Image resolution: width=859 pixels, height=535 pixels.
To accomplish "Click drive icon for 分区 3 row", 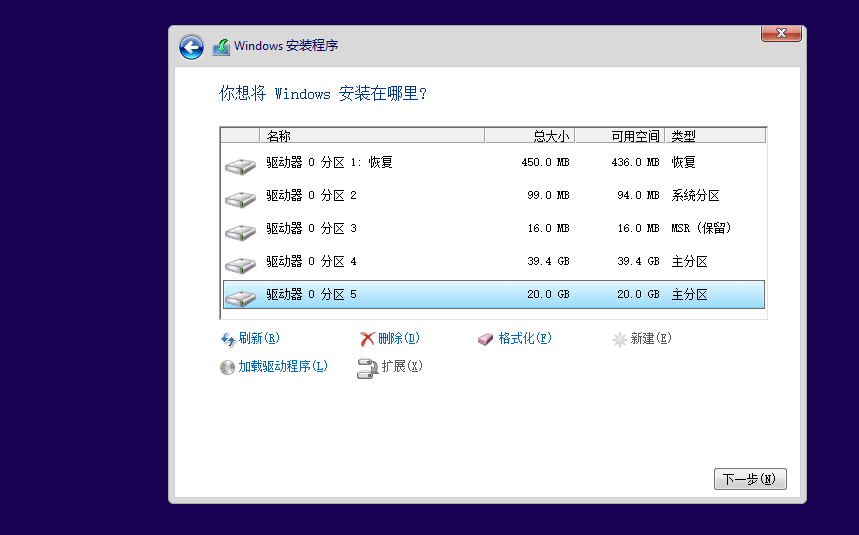I will pyautogui.click(x=240, y=232).
